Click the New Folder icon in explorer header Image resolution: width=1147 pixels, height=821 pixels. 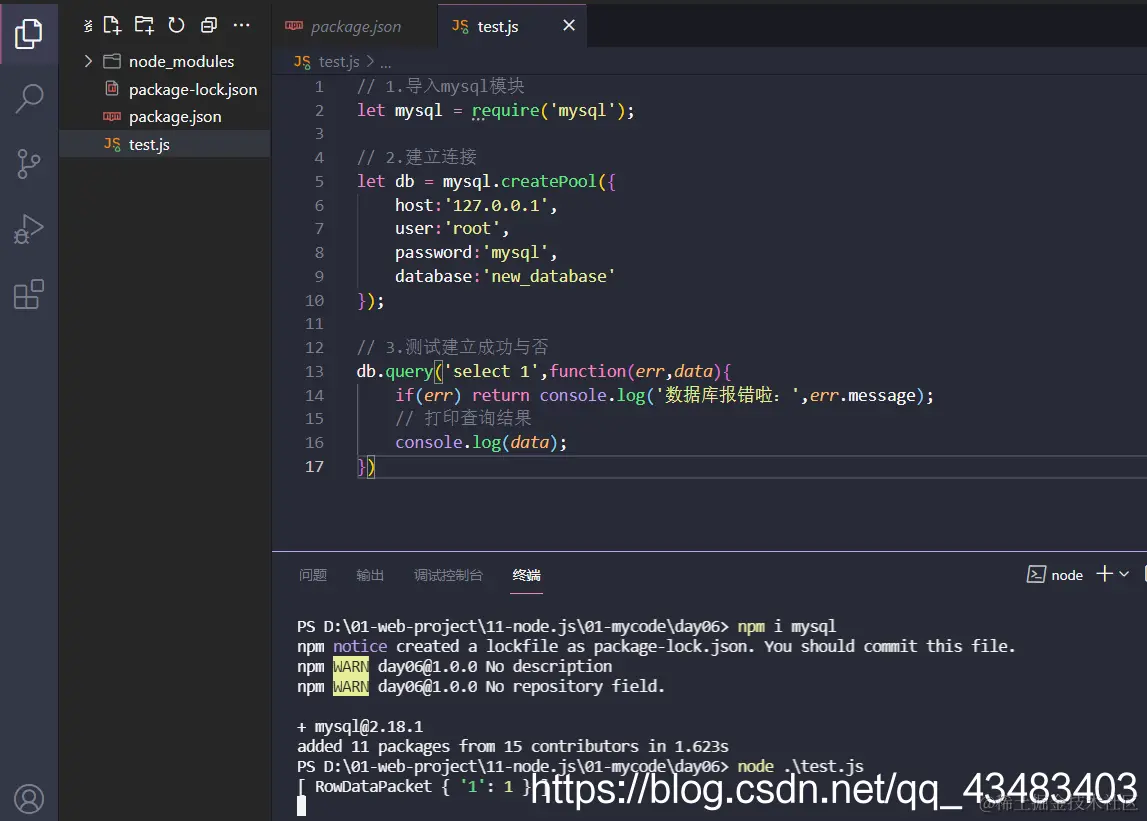144,26
